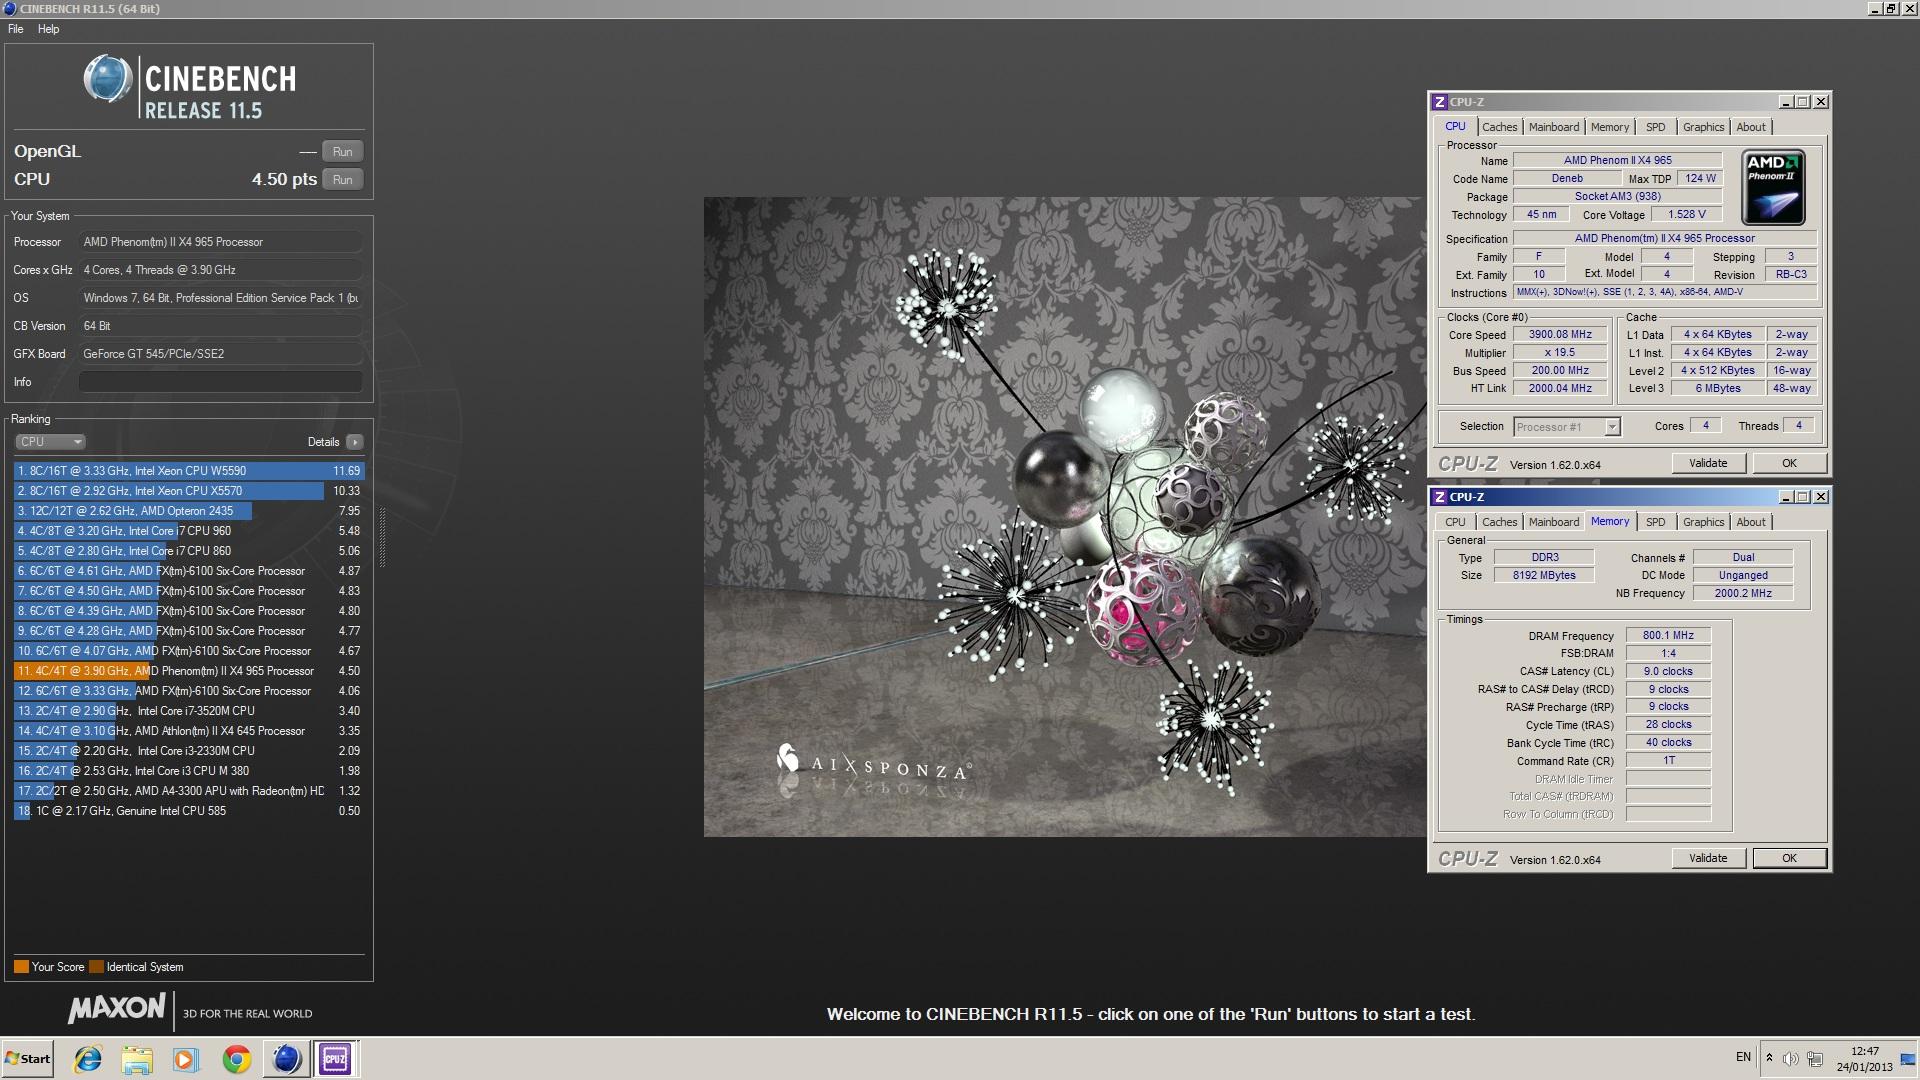Open Windows Explorer folder icon in taskbar
The image size is (1920, 1080).
[137, 1059]
